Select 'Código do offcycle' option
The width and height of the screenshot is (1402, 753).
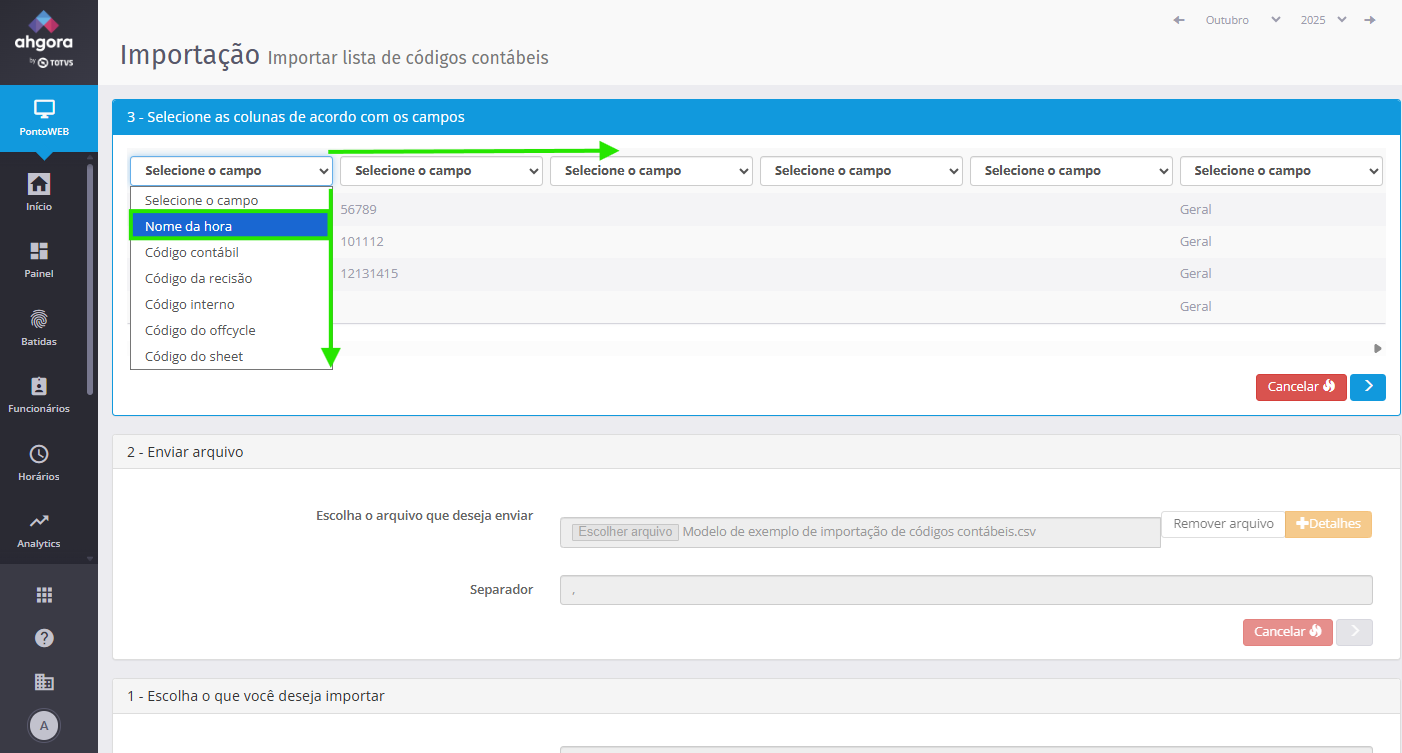pyautogui.click(x=231, y=330)
